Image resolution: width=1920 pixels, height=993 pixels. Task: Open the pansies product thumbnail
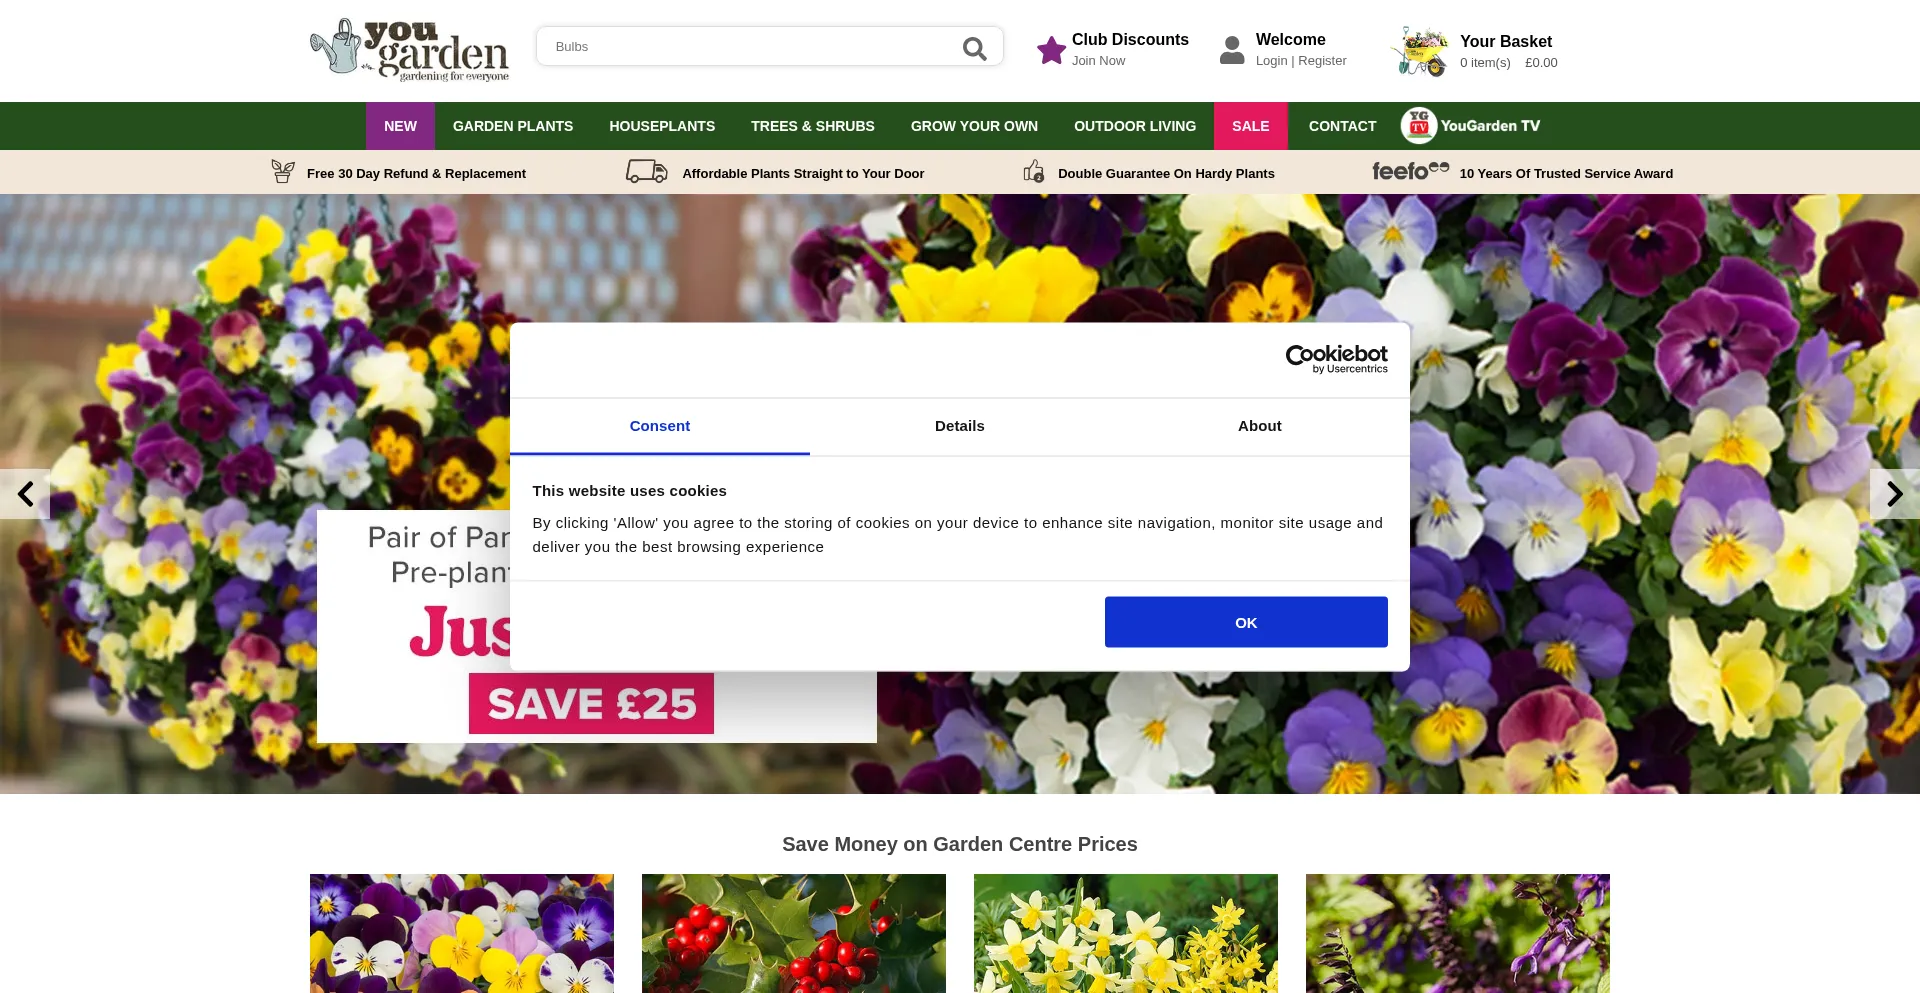pyautogui.click(x=461, y=933)
